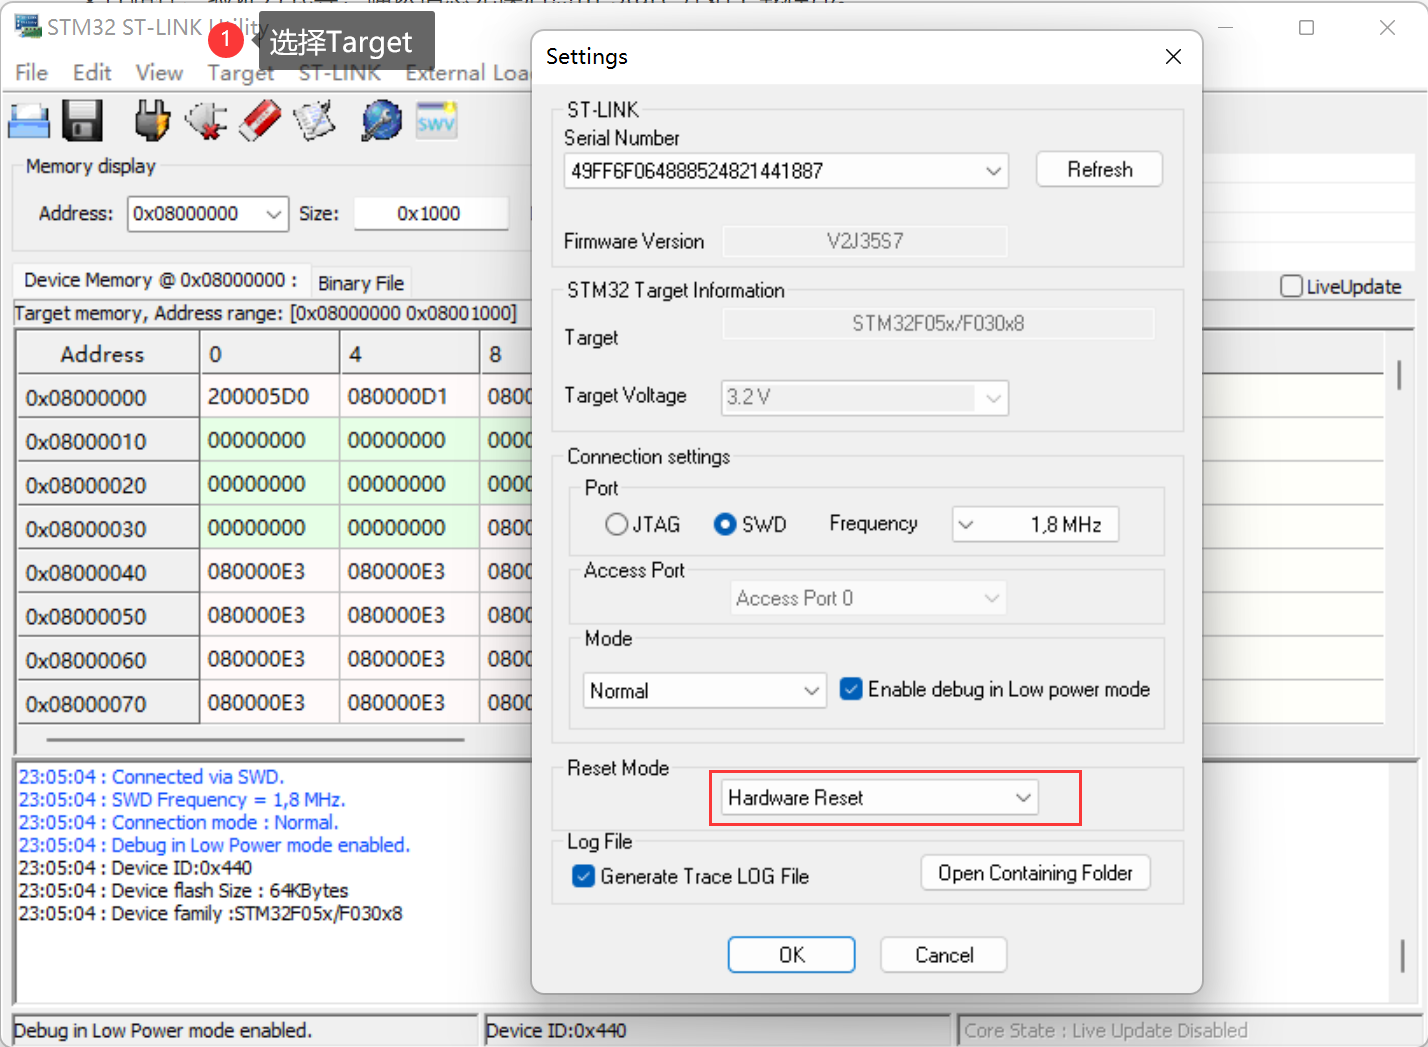Click the Connect to target plug icon

tap(152, 122)
